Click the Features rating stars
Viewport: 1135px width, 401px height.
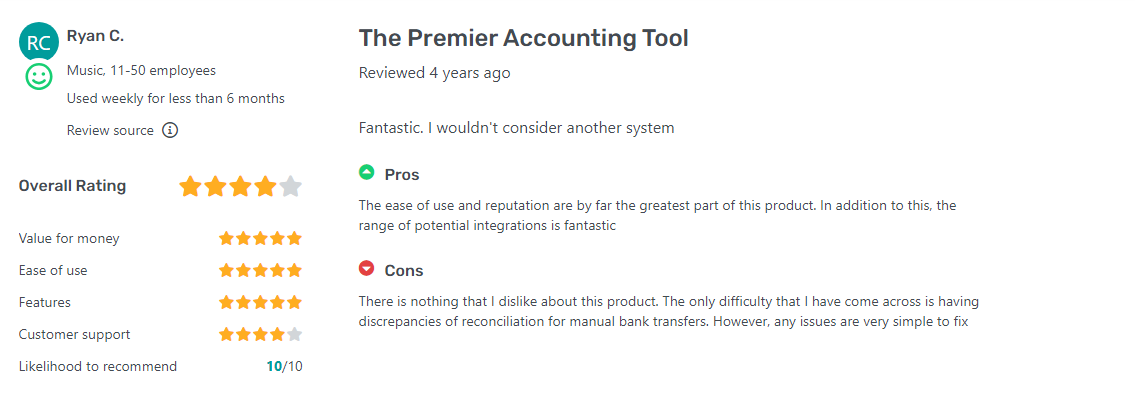[261, 302]
